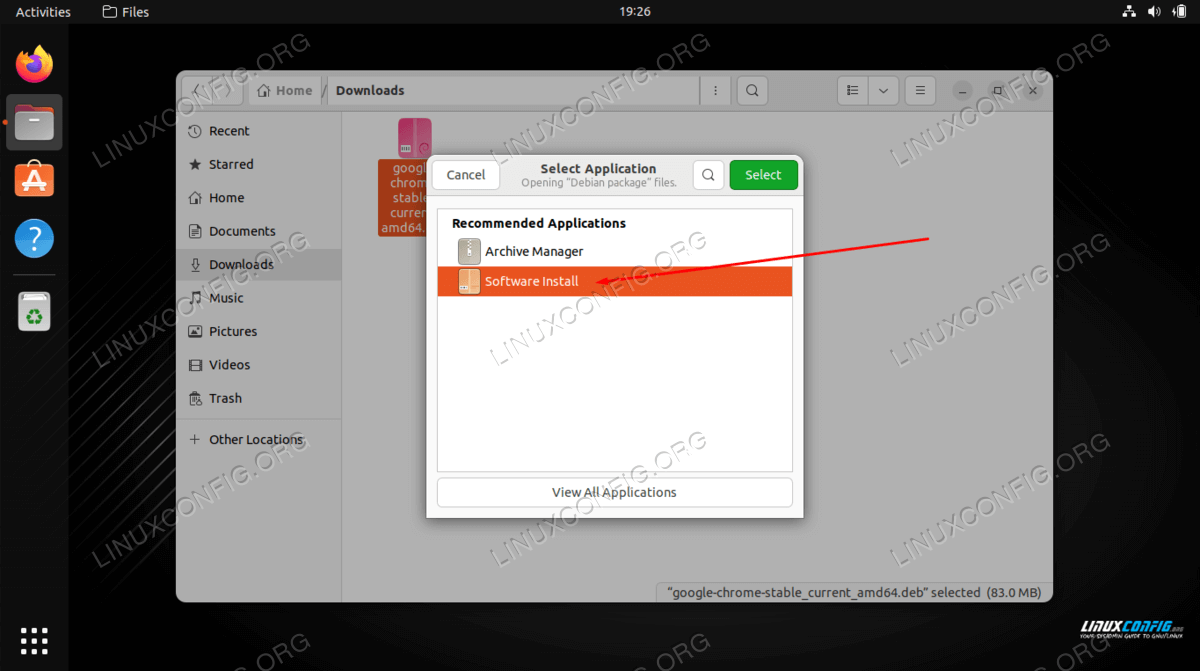This screenshot has width=1200, height=671.
Task: Open Videos in the Files sidebar
Action: [x=259, y=365]
